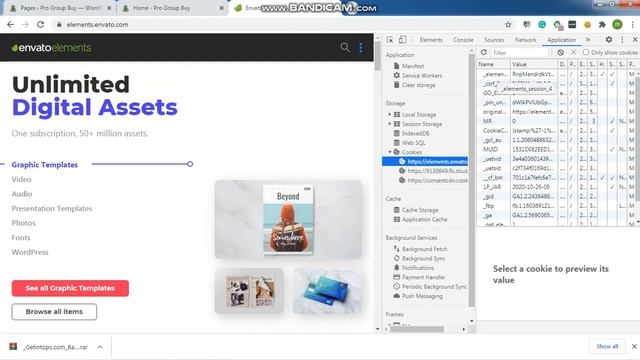Click the Video category link

click(x=21, y=179)
